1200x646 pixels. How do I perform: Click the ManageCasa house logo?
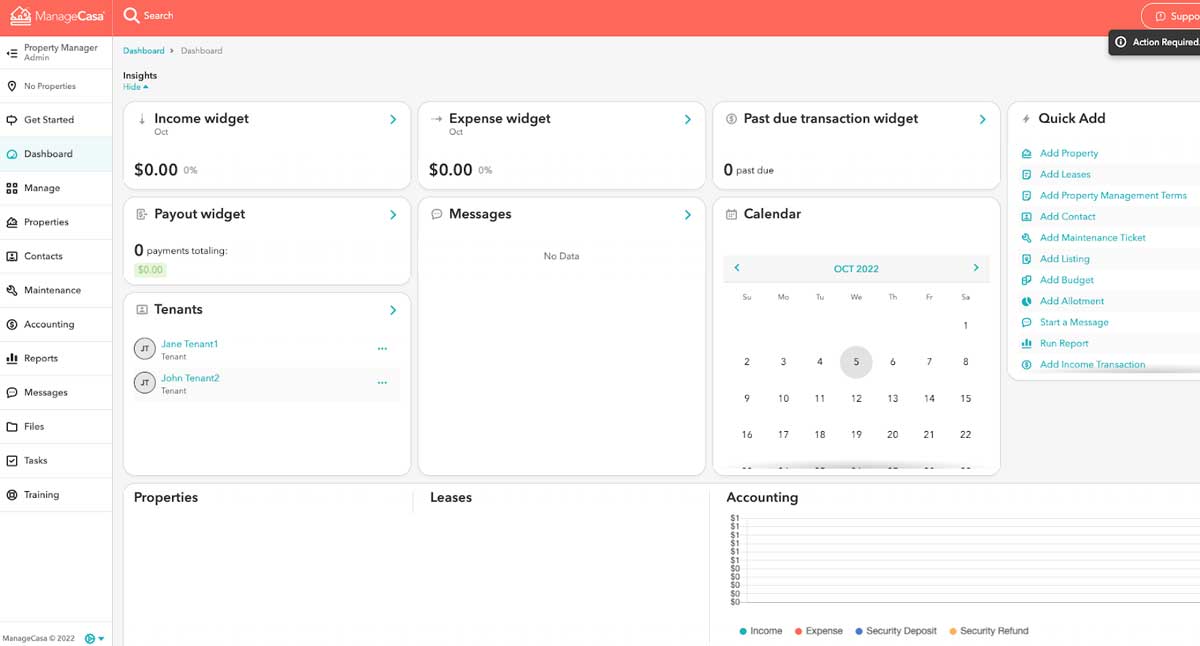(x=21, y=15)
